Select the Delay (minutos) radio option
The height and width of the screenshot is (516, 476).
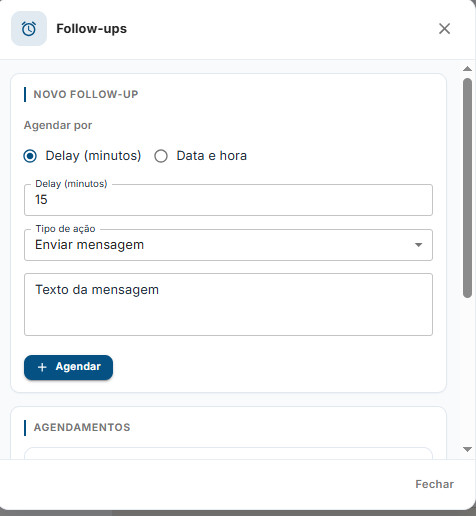point(30,156)
